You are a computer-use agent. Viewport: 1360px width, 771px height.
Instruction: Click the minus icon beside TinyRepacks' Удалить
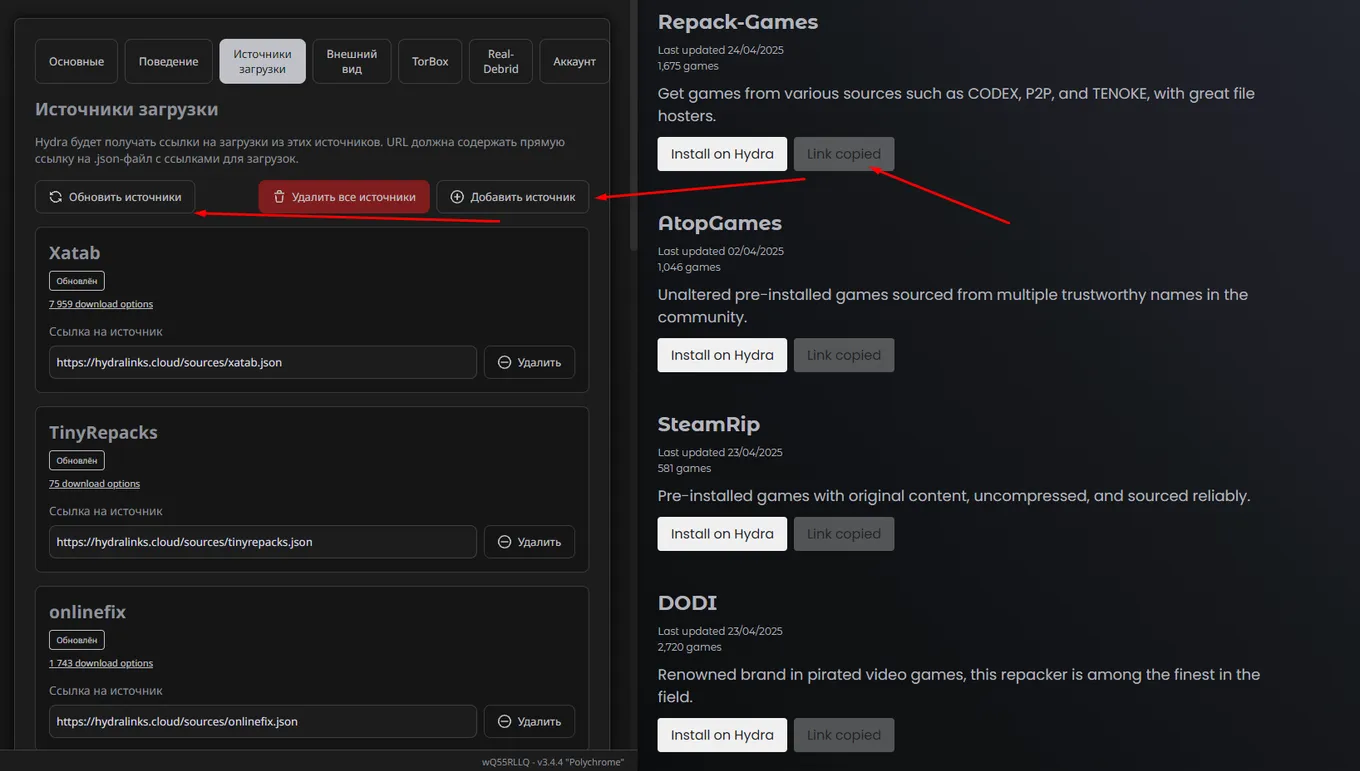click(x=505, y=542)
